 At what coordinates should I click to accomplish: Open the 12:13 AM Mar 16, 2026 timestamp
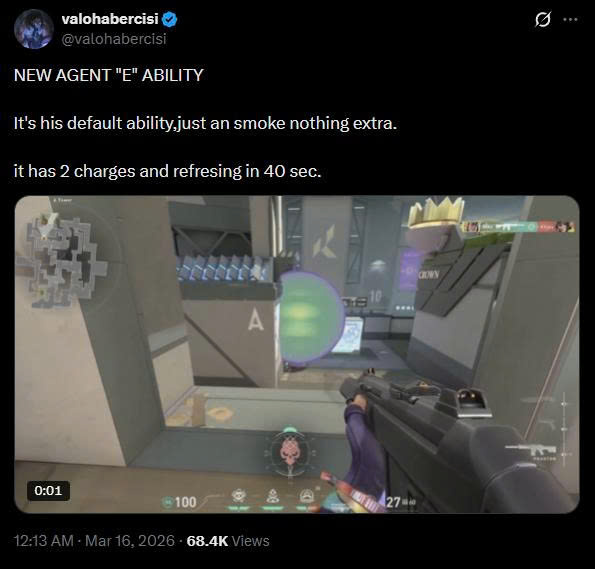pyautogui.click(x=94, y=541)
